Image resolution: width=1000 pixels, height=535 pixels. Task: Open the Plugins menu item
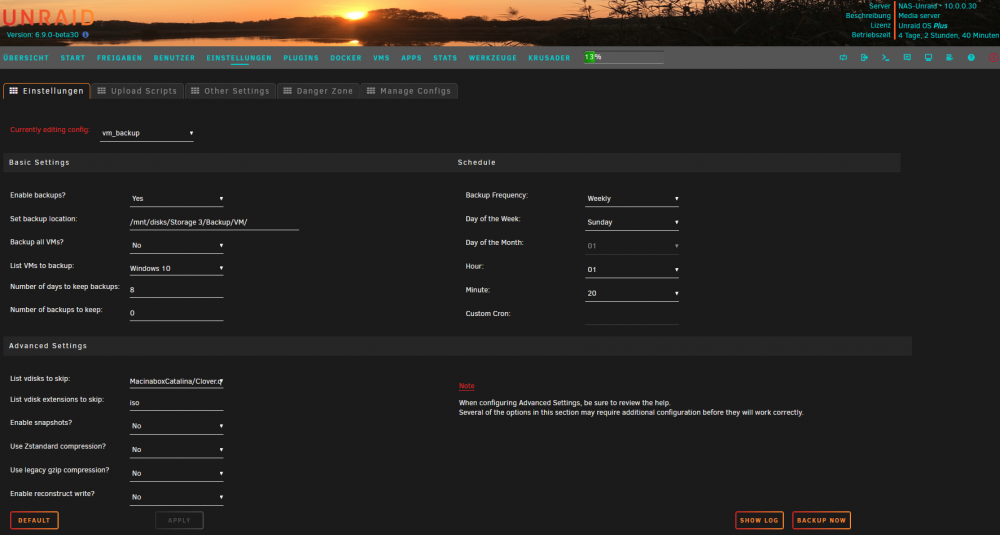tap(301, 57)
